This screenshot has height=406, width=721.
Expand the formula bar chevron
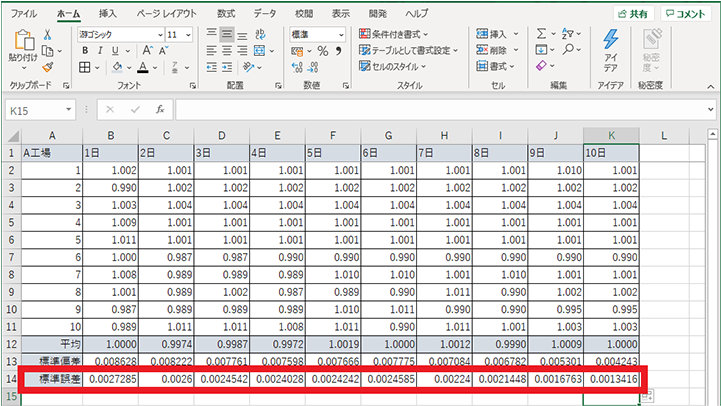coord(710,109)
